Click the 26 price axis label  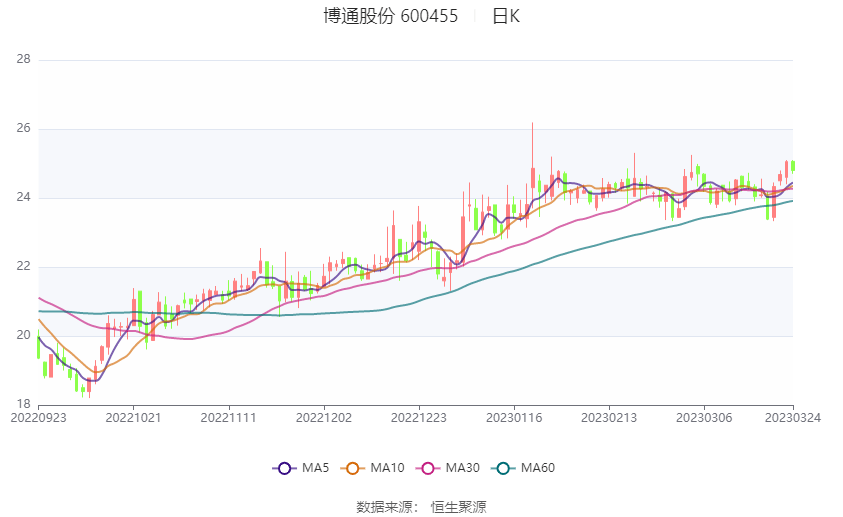24,128
